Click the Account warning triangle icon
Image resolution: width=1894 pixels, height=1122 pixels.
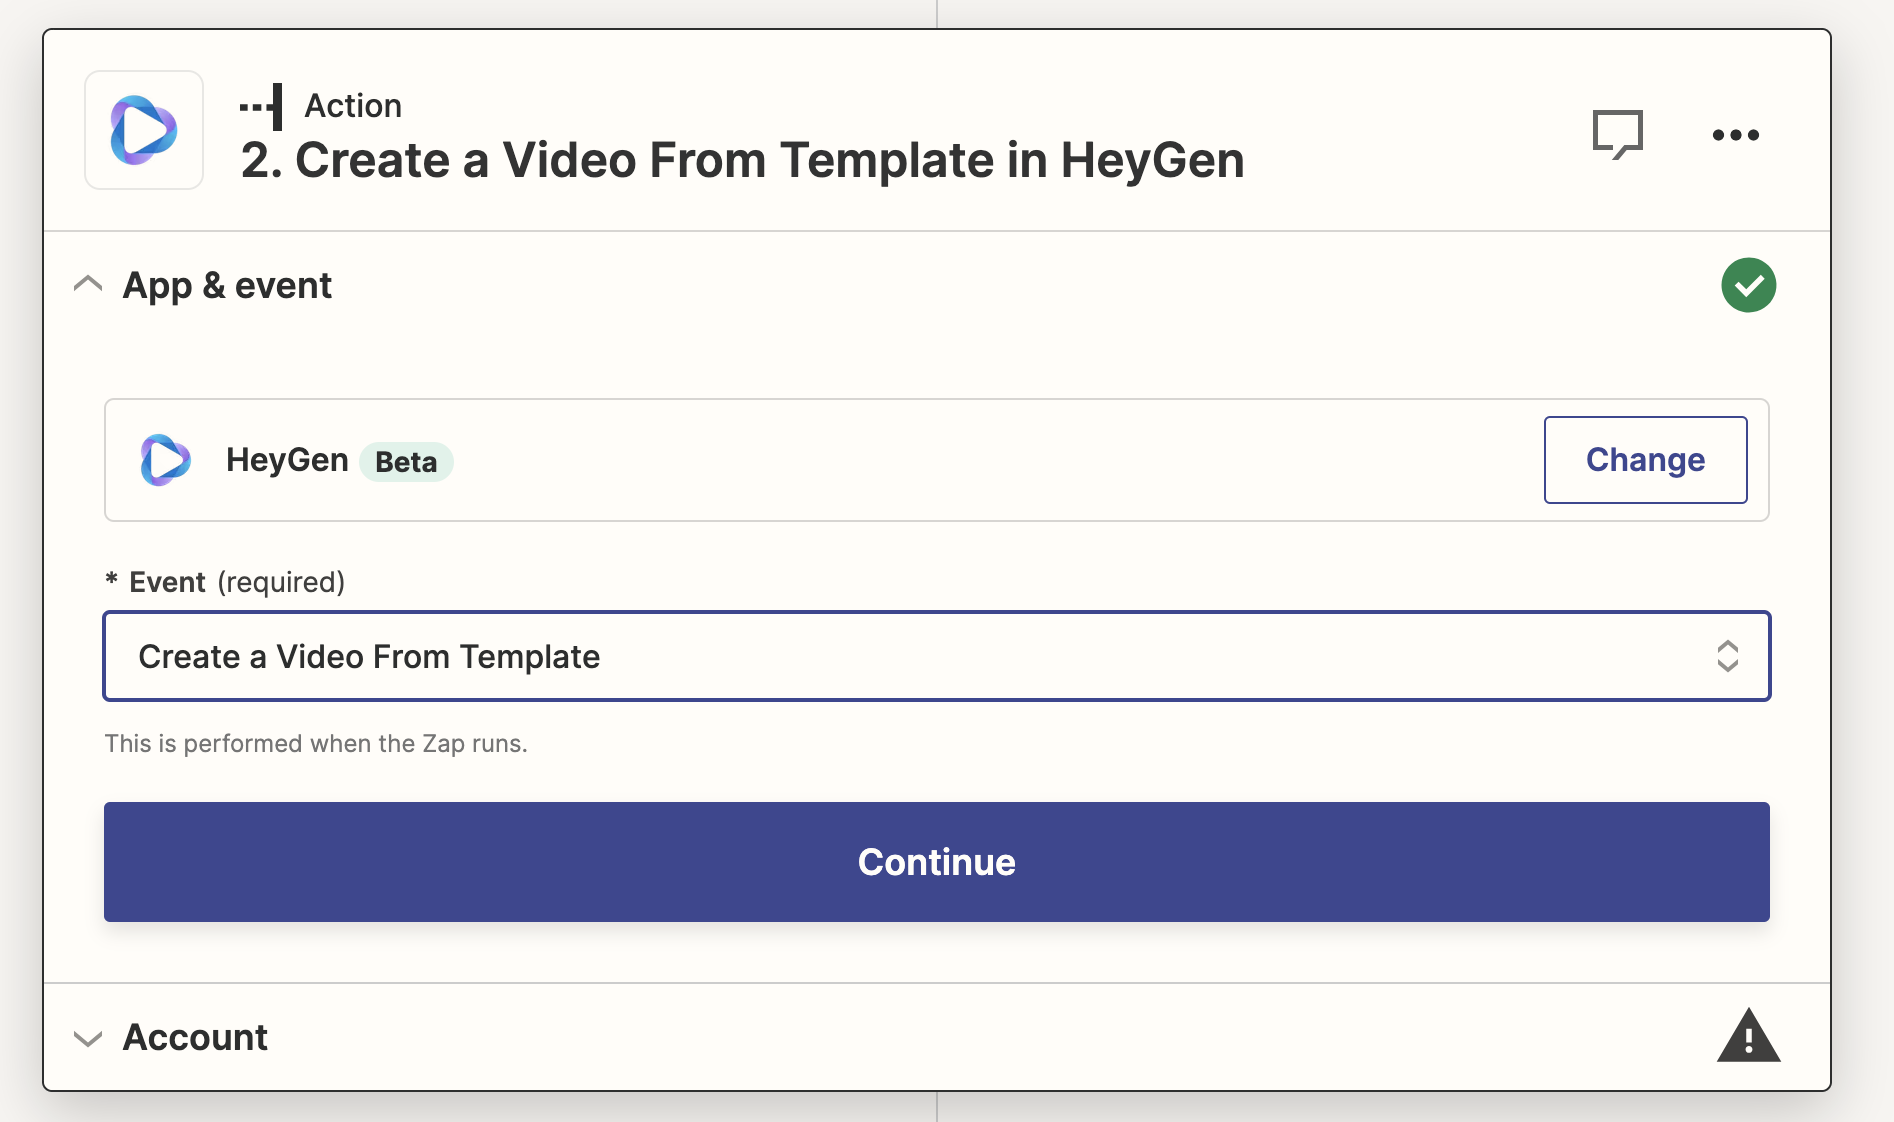point(1748,1035)
